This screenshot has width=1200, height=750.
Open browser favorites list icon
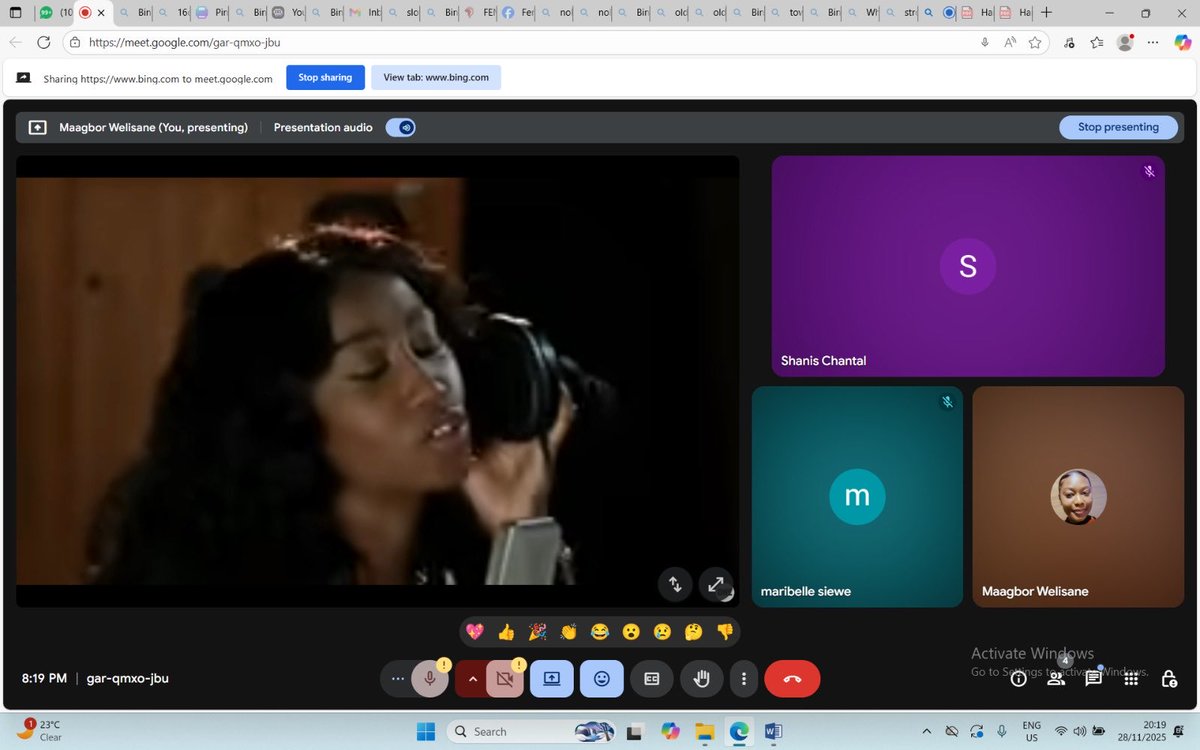pyautogui.click(x=1097, y=43)
